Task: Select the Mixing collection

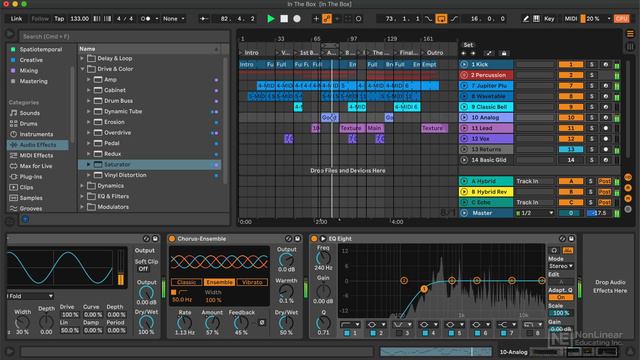Action: (x=29, y=71)
